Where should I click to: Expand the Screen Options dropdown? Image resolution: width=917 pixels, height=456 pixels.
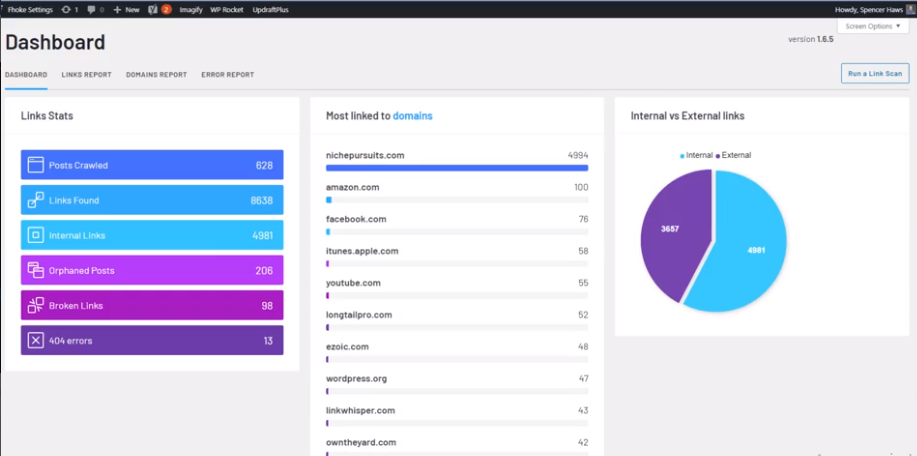[x=873, y=26]
